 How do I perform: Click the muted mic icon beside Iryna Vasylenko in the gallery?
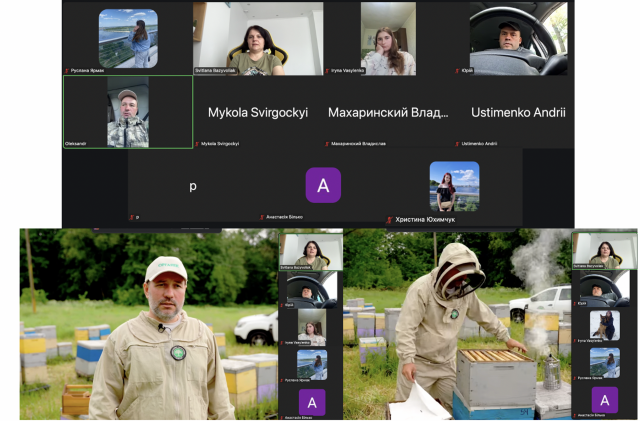click(327, 71)
